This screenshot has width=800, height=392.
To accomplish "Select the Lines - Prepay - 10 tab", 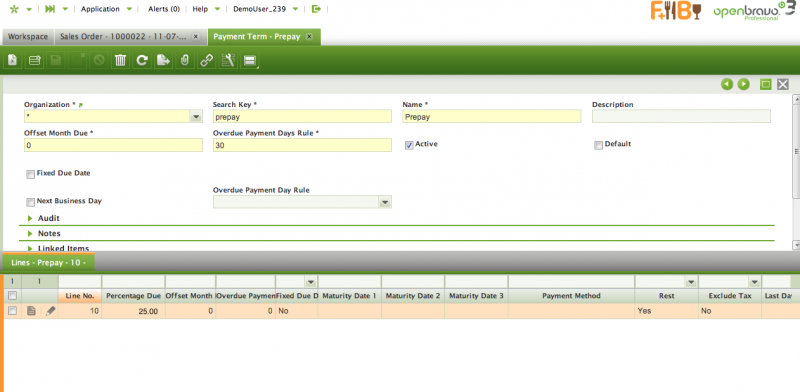I will click(x=48, y=263).
